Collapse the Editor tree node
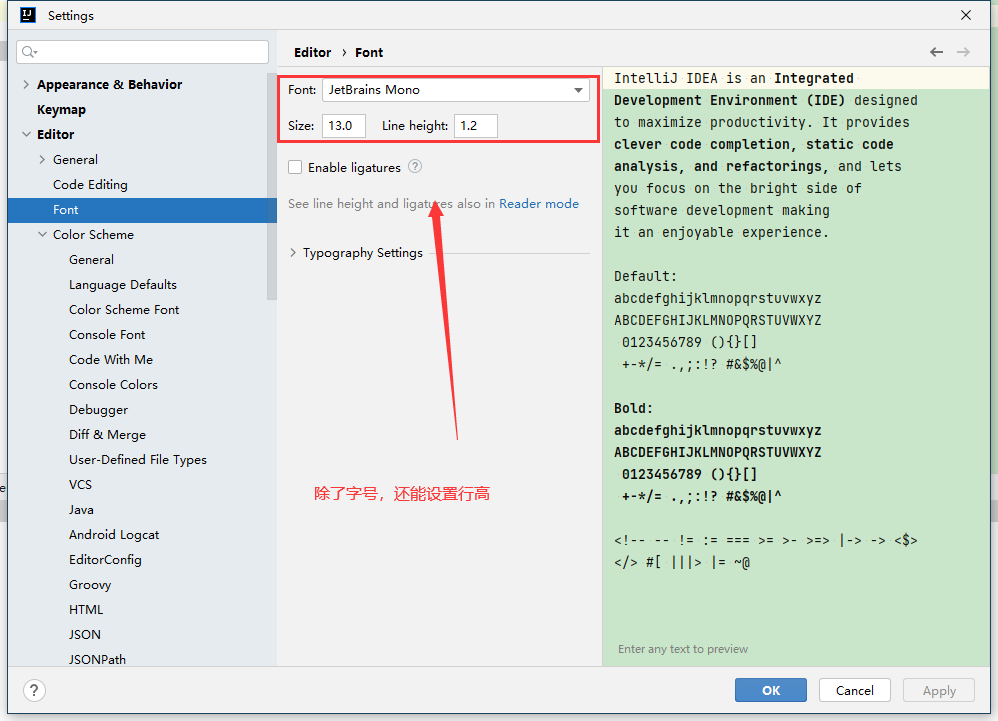The height and width of the screenshot is (721, 998). pyautogui.click(x=26, y=134)
